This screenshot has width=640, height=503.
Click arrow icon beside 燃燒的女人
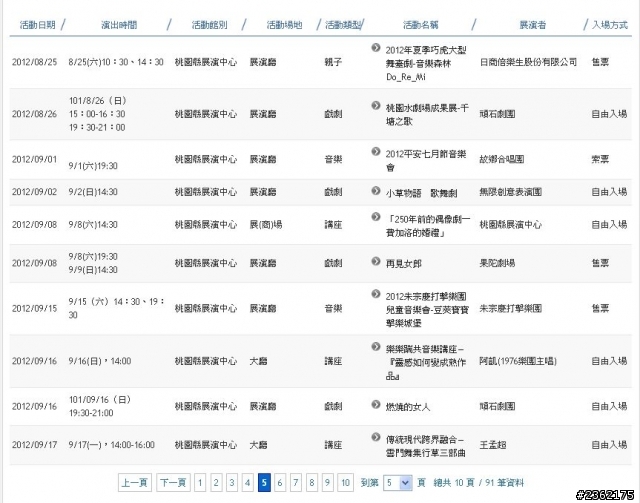point(376,405)
